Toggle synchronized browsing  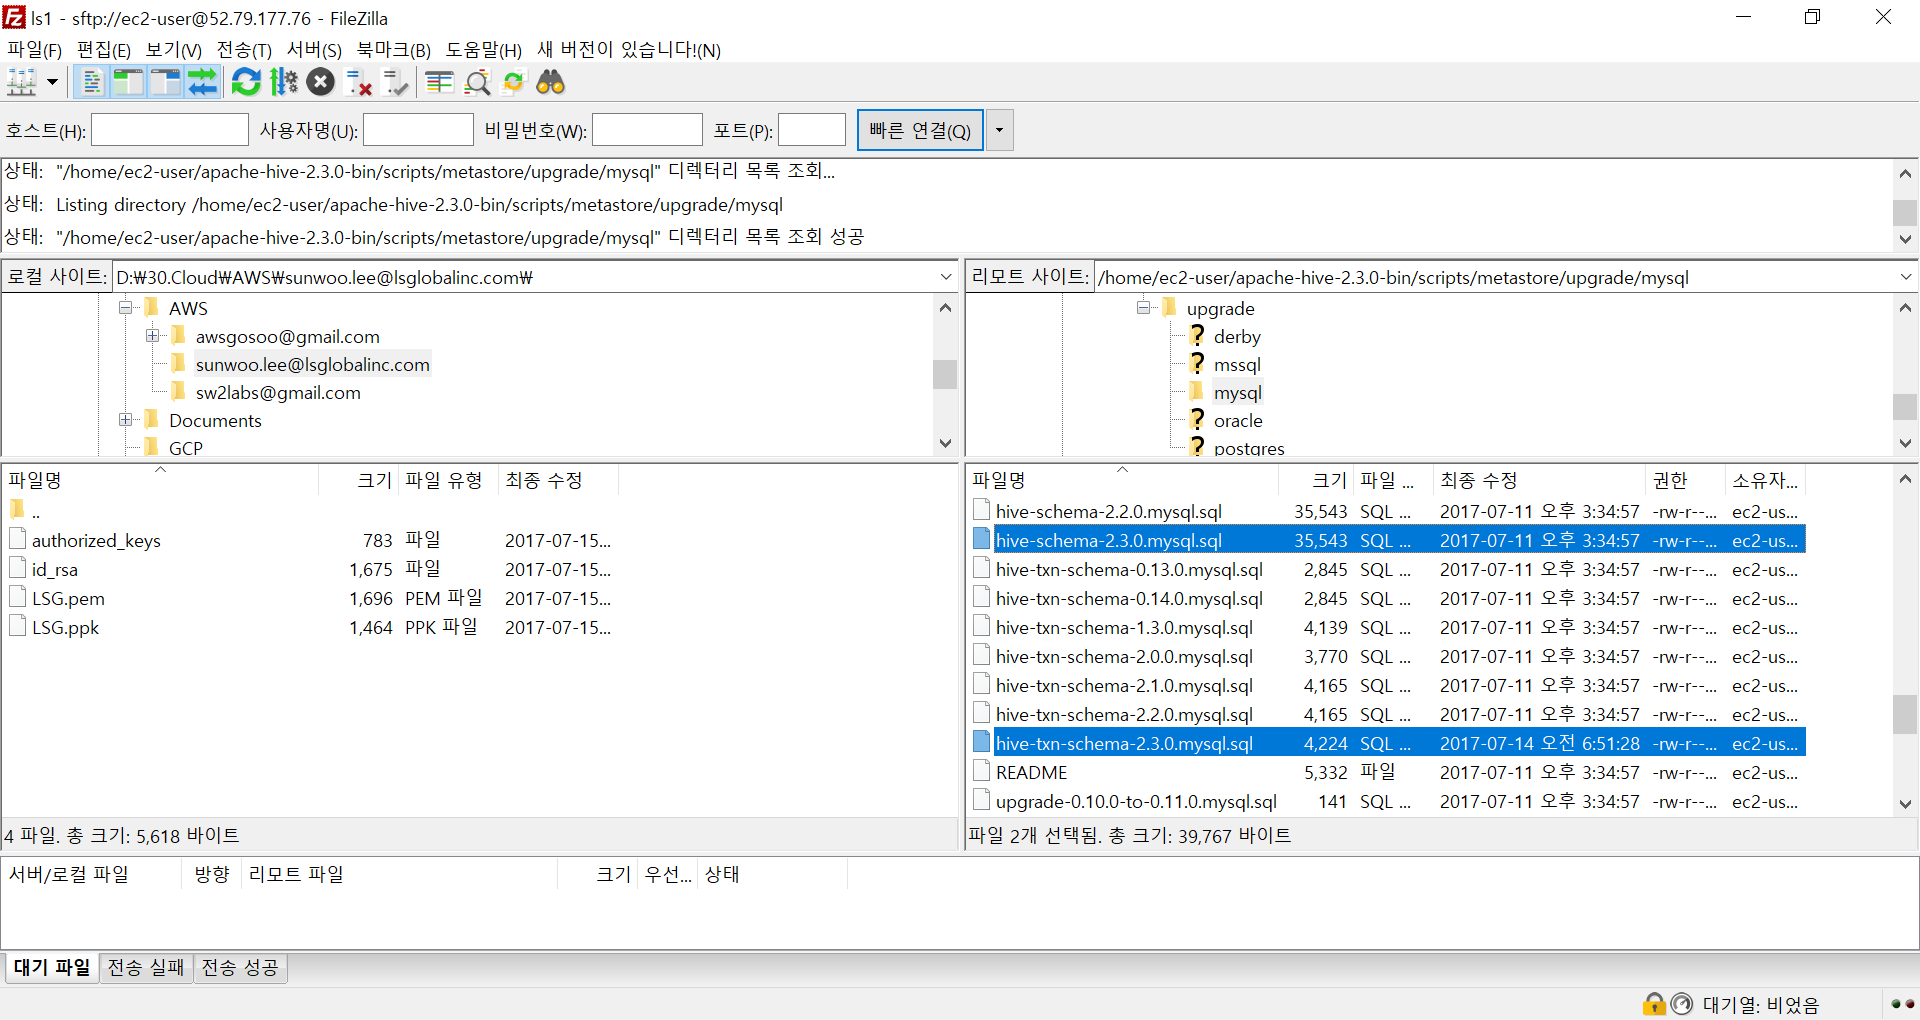point(514,82)
